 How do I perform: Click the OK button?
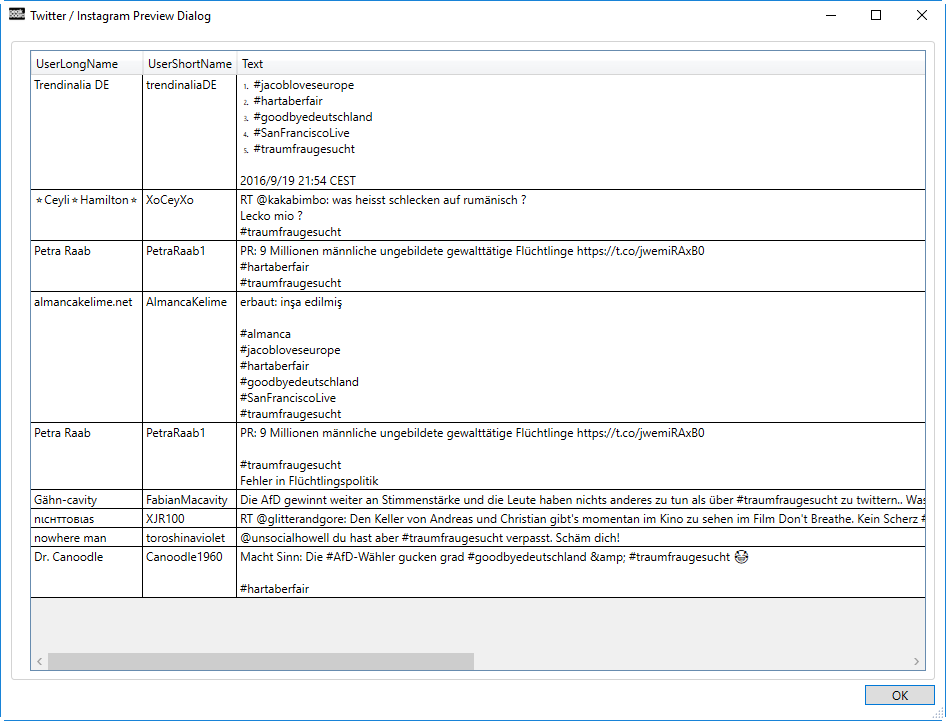coord(899,695)
